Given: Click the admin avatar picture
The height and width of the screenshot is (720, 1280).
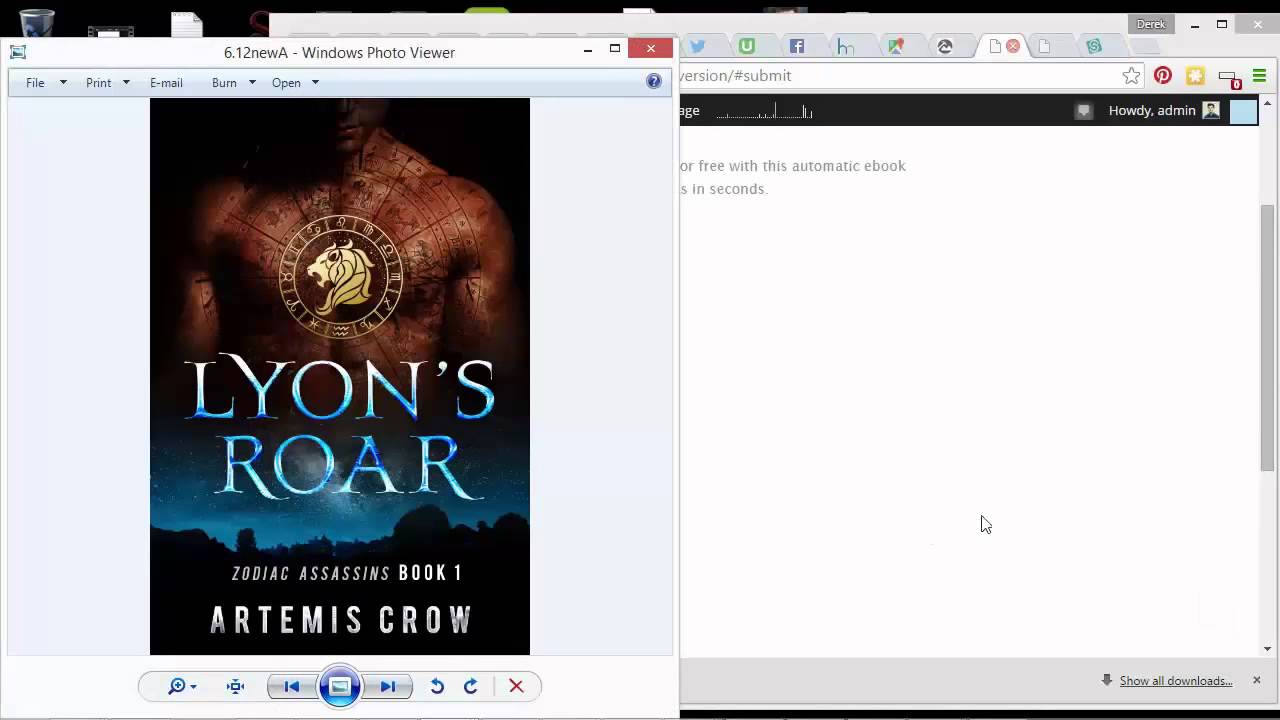Looking at the screenshot, I should pos(1211,111).
